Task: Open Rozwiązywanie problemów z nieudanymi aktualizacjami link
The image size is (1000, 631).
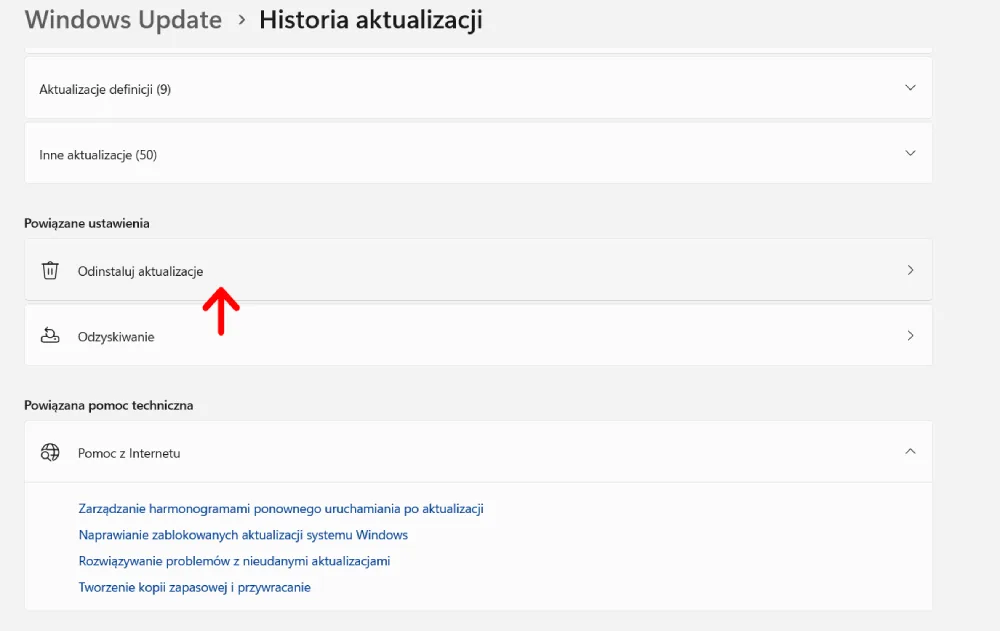Action: tap(234, 561)
